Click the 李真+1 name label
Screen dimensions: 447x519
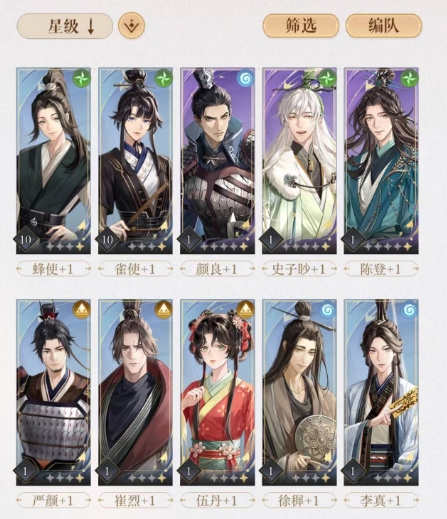tap(381, 501)
